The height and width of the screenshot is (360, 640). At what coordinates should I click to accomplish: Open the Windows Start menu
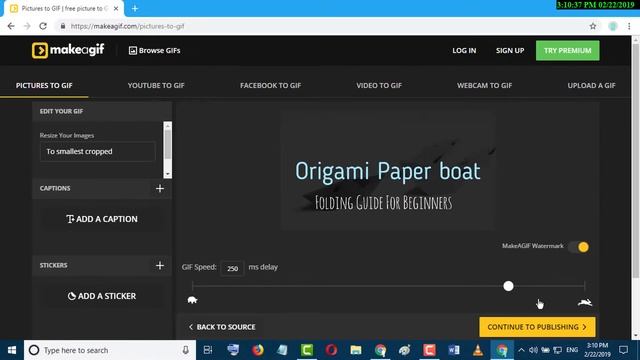(x=12, y=350)
